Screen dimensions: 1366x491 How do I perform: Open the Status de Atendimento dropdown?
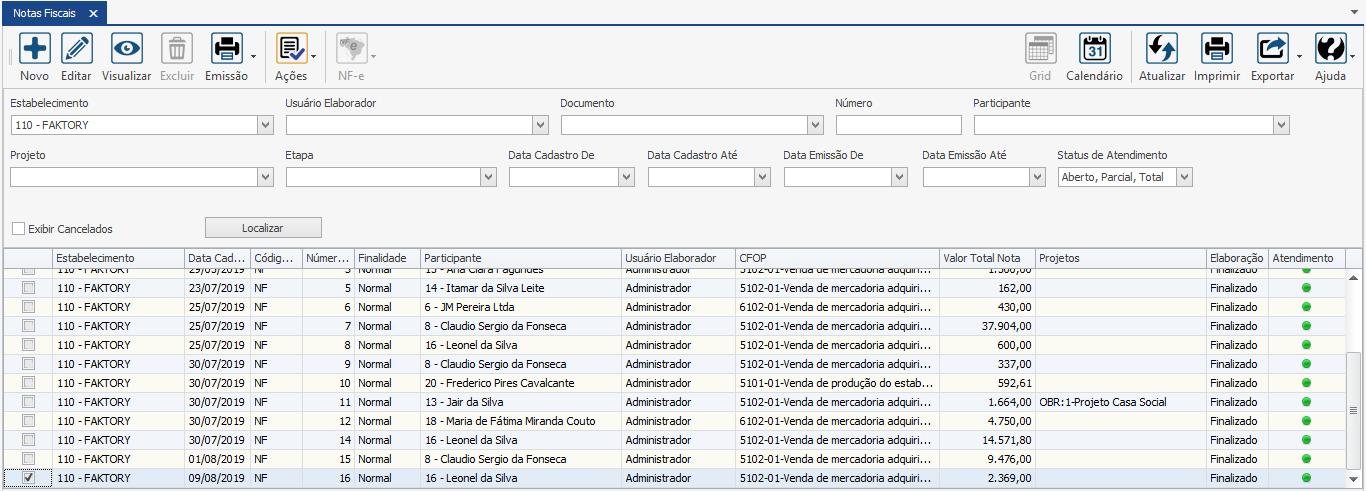coord(1184,177)
